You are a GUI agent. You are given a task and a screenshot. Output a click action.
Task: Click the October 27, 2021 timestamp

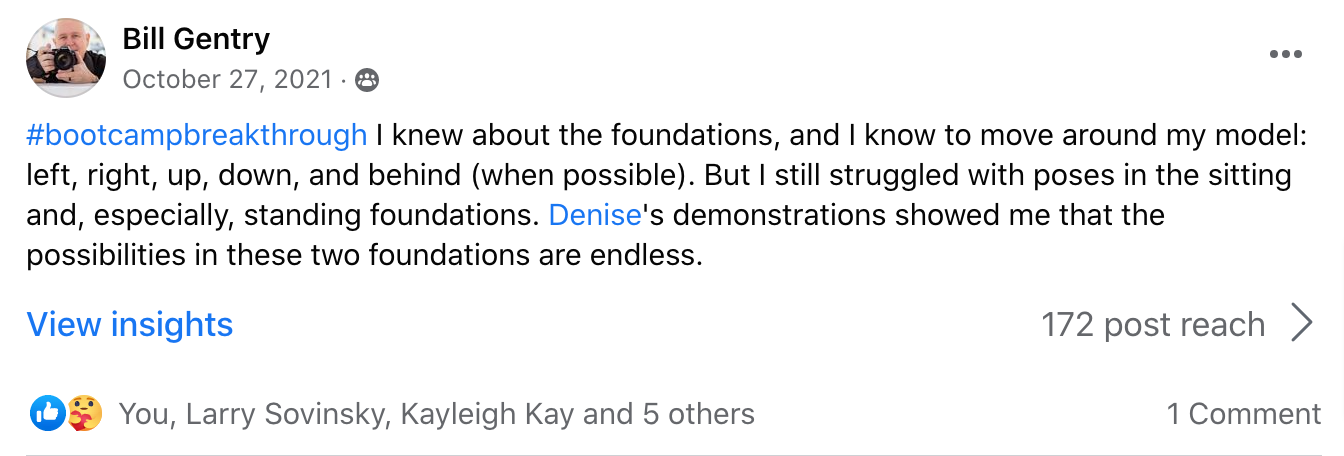227,80
